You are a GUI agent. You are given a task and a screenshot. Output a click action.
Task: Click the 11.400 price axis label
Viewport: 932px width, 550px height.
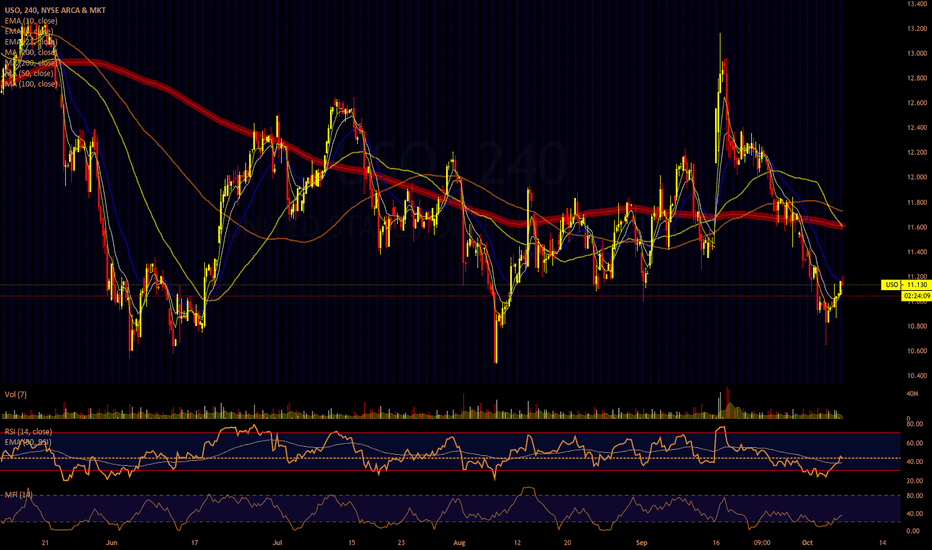point(917,252)
